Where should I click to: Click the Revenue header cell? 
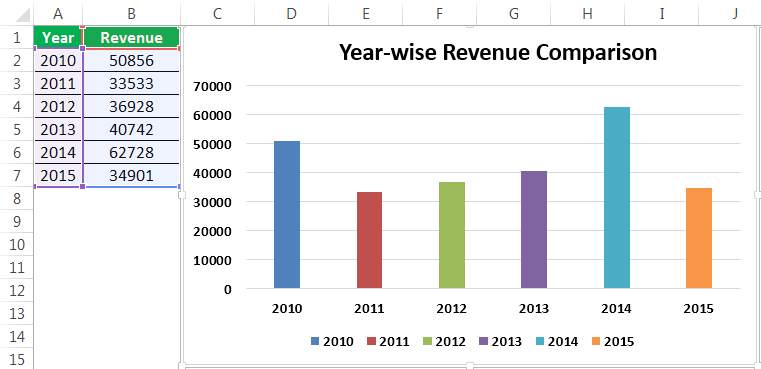coord(132,37)
